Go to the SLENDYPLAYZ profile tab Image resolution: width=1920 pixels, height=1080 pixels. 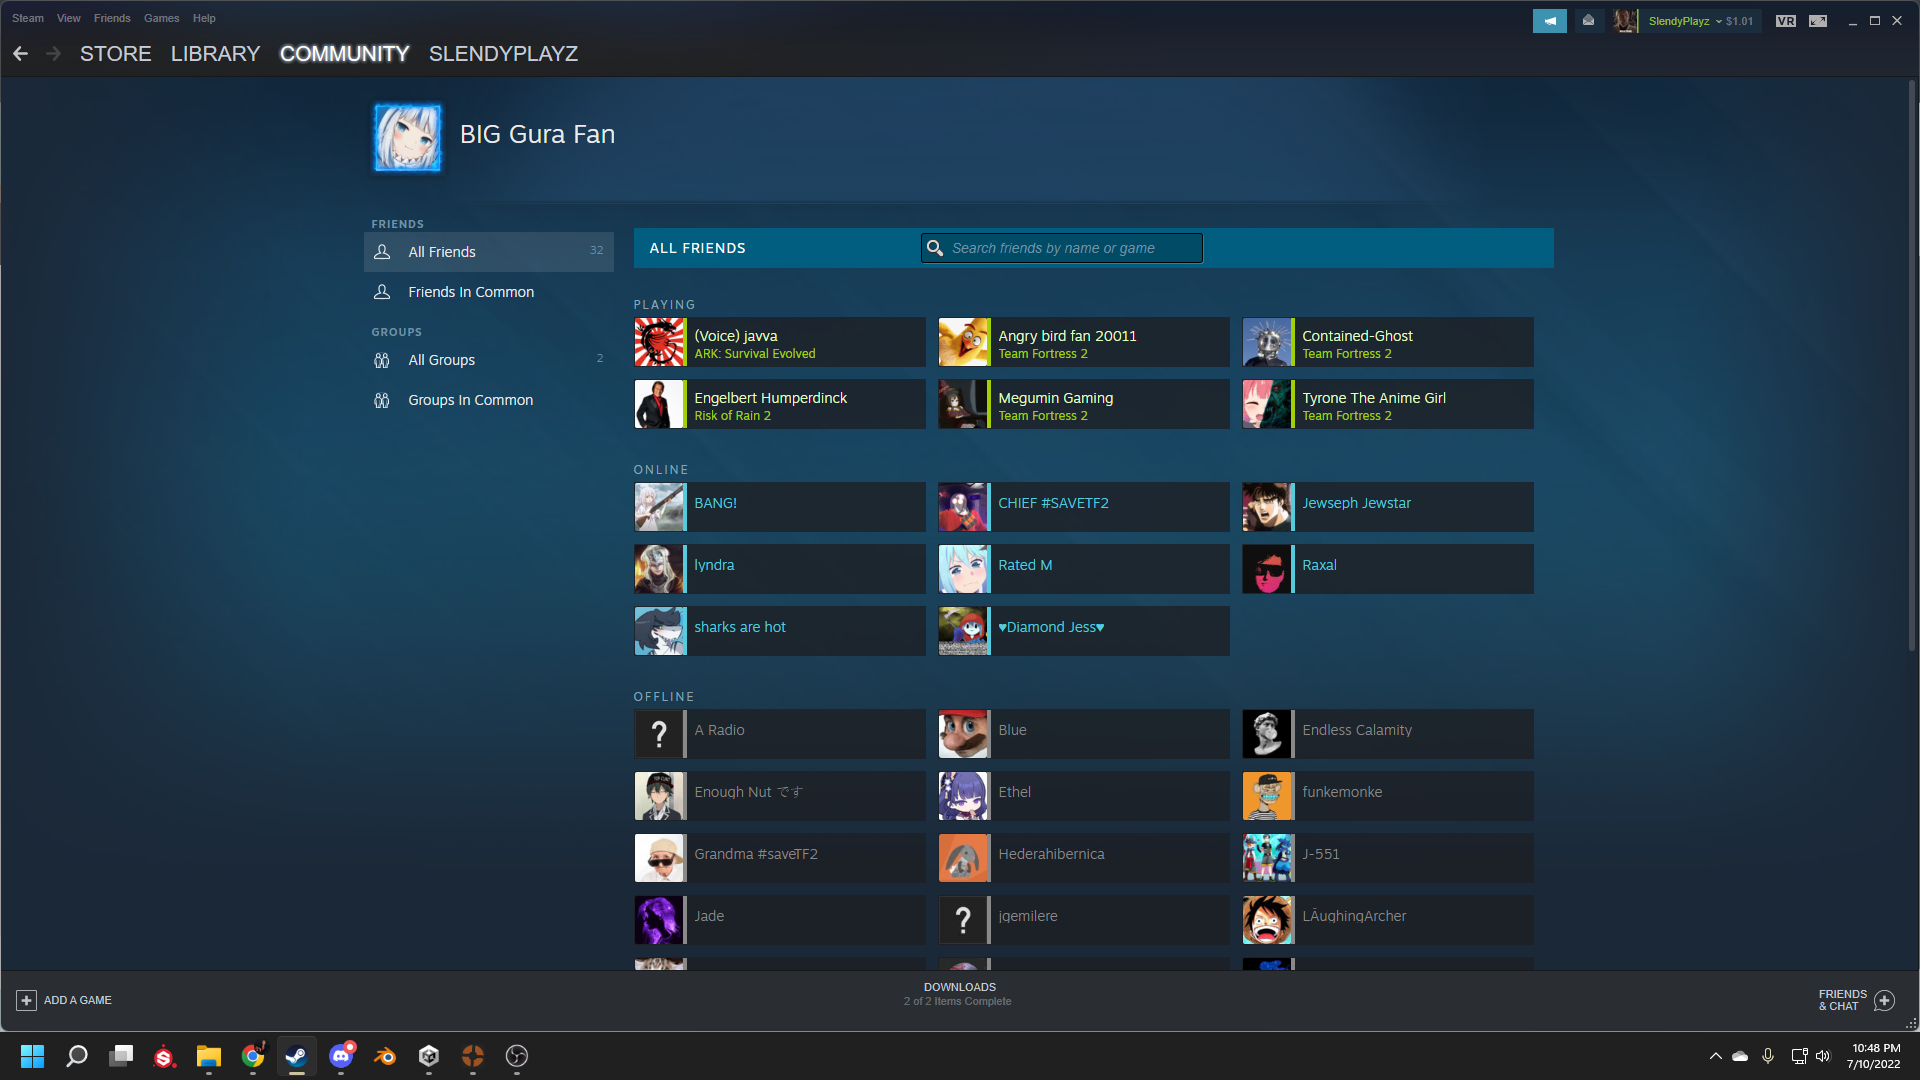coord(503,54)
